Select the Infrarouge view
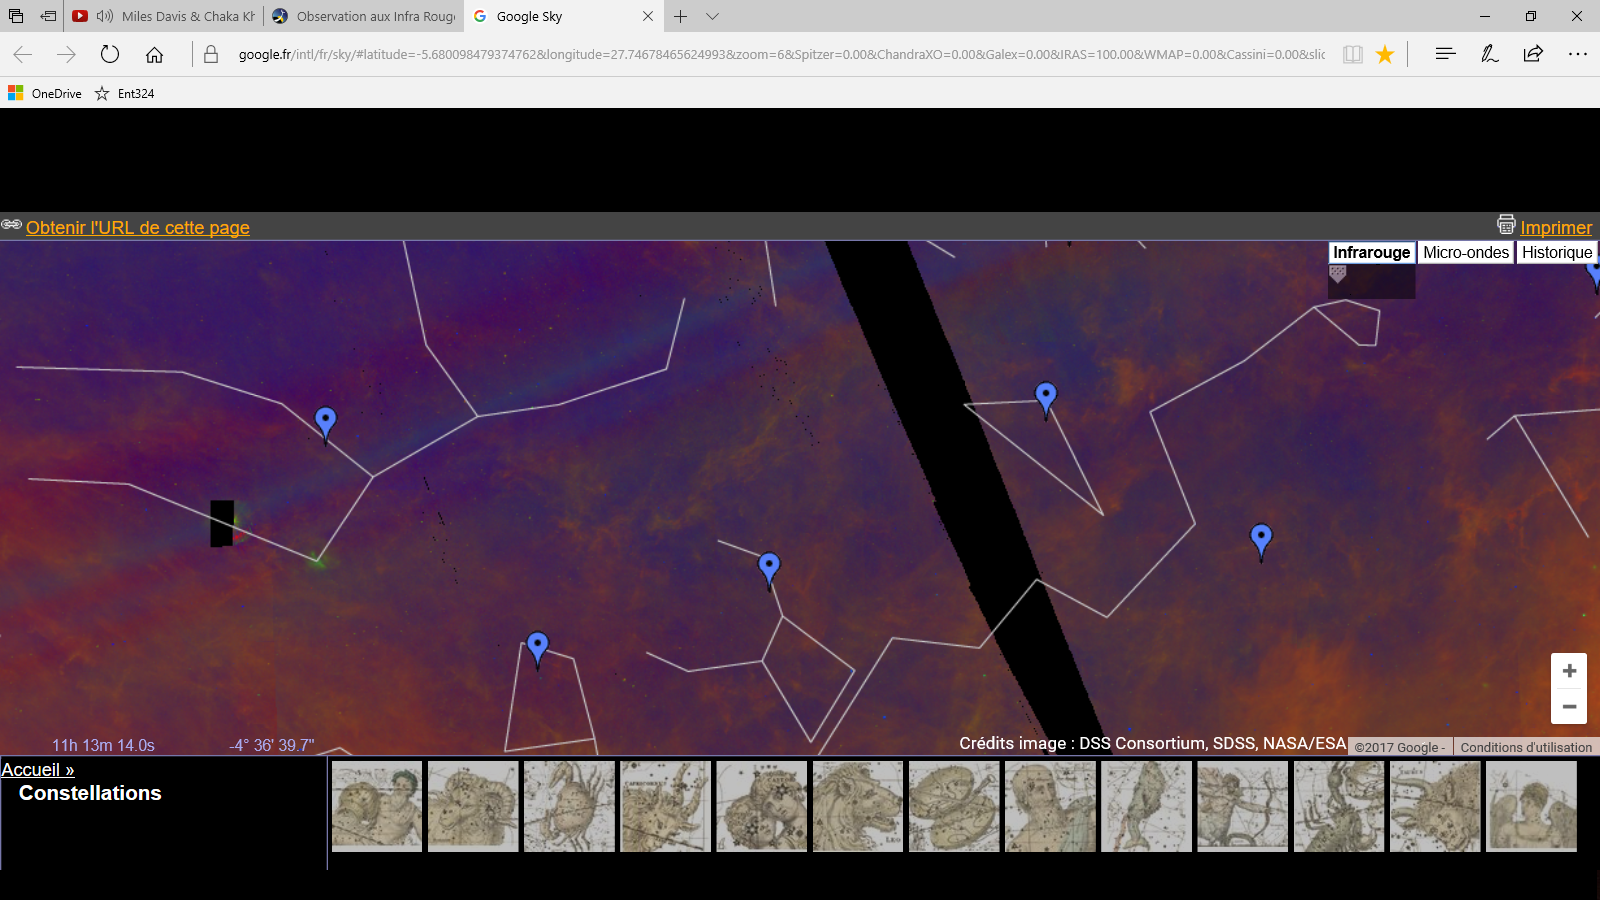 point(1372,253)
